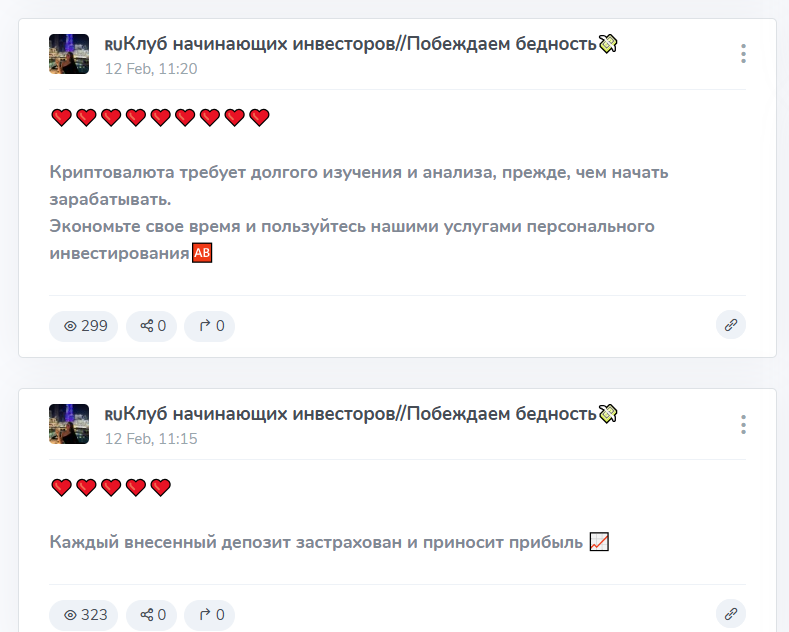Image resolution: width=789 pixels, height=632 pixels.
Task: Click the text starting with Криптовалюта
Action: (359, 172)
